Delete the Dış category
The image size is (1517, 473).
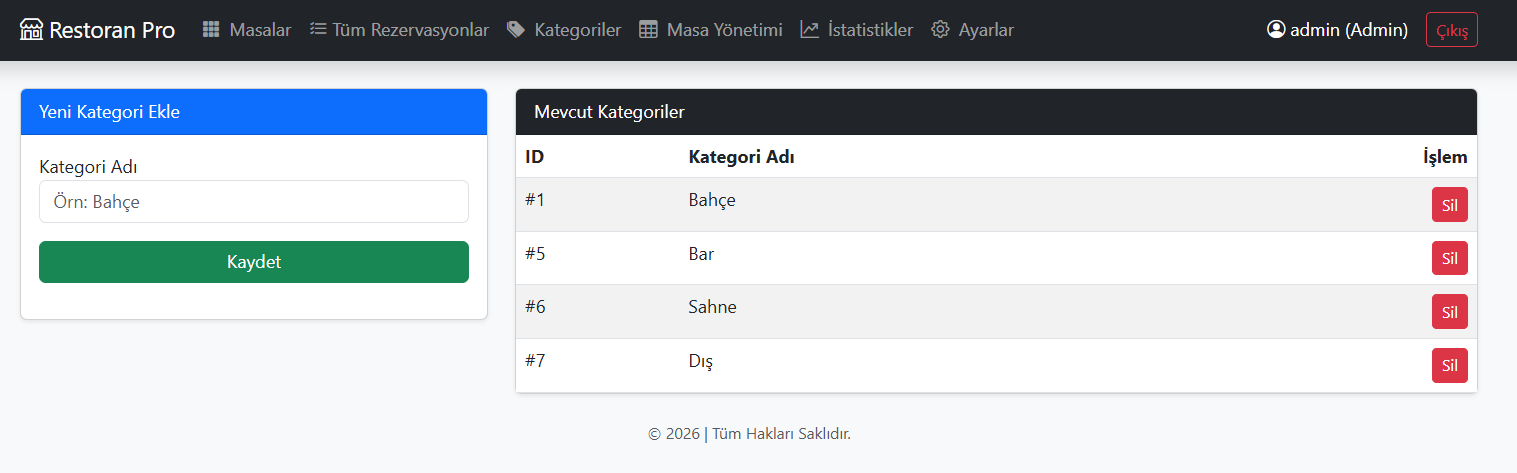click(1449, 365)
